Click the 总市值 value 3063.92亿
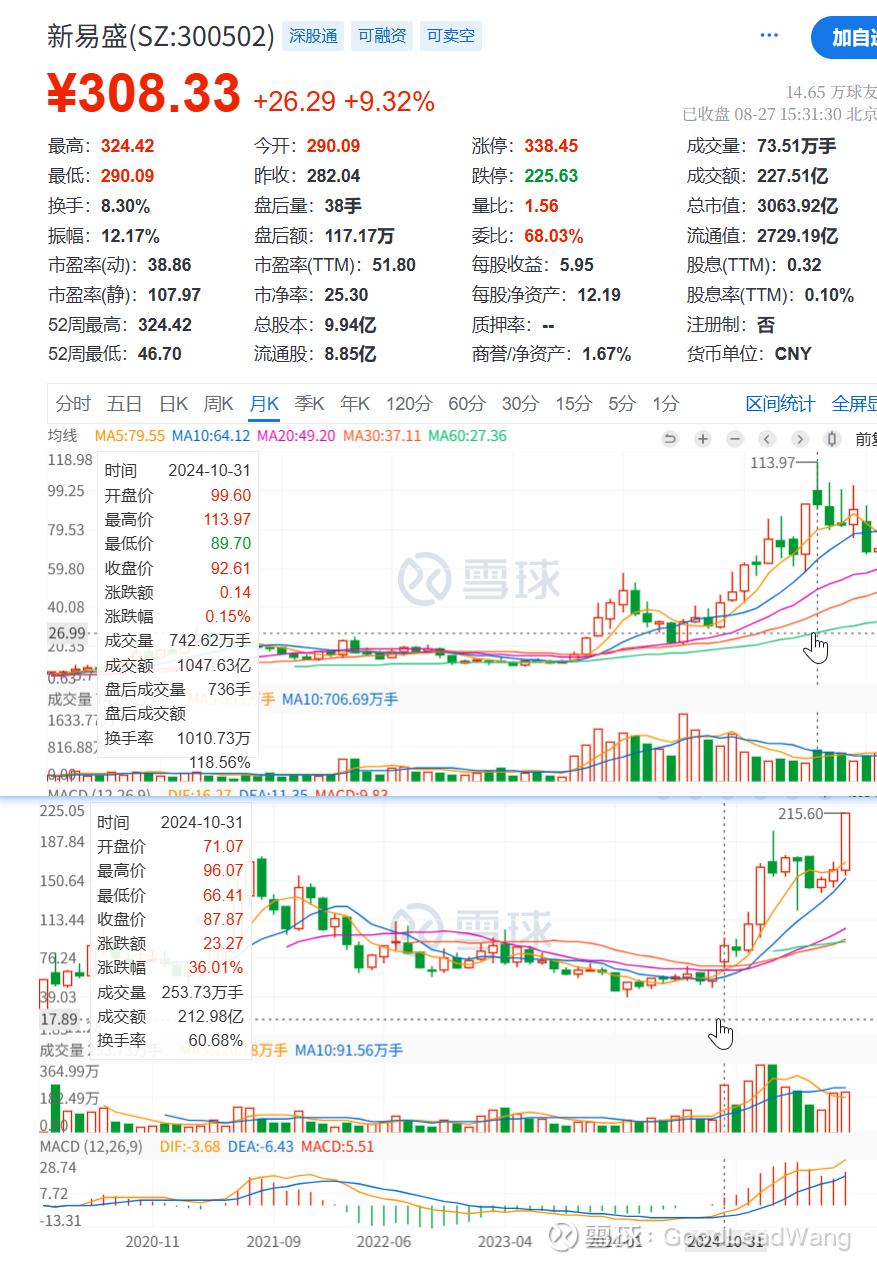Viewport: 877px width, 1264px height. point(797,206)
